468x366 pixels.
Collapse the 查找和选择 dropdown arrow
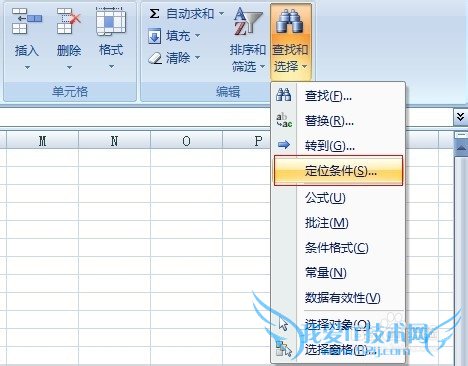click(304, 66)
